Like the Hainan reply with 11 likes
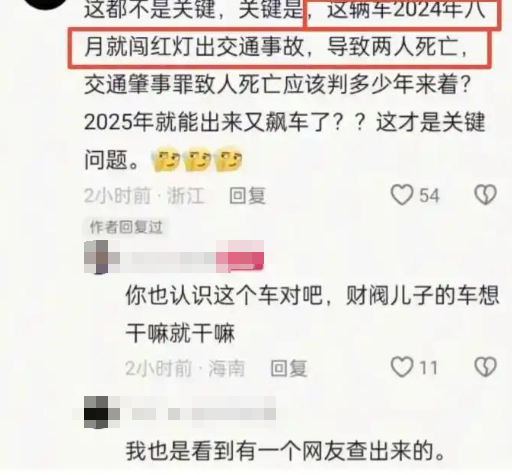This screenshot has height=475, width=512. click(402, 367)
